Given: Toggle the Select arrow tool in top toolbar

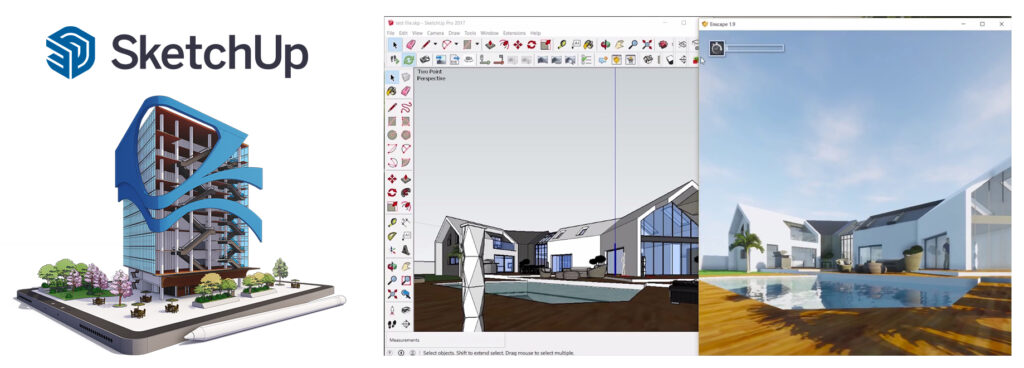Looking at the screenshot, I should tap(394, 44).
